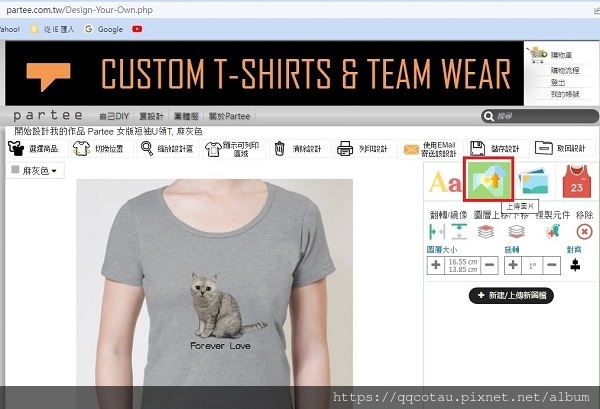Screen dimensions: 600x409
Task: Duplicate the selected element
Action: (x=553, y=231)
